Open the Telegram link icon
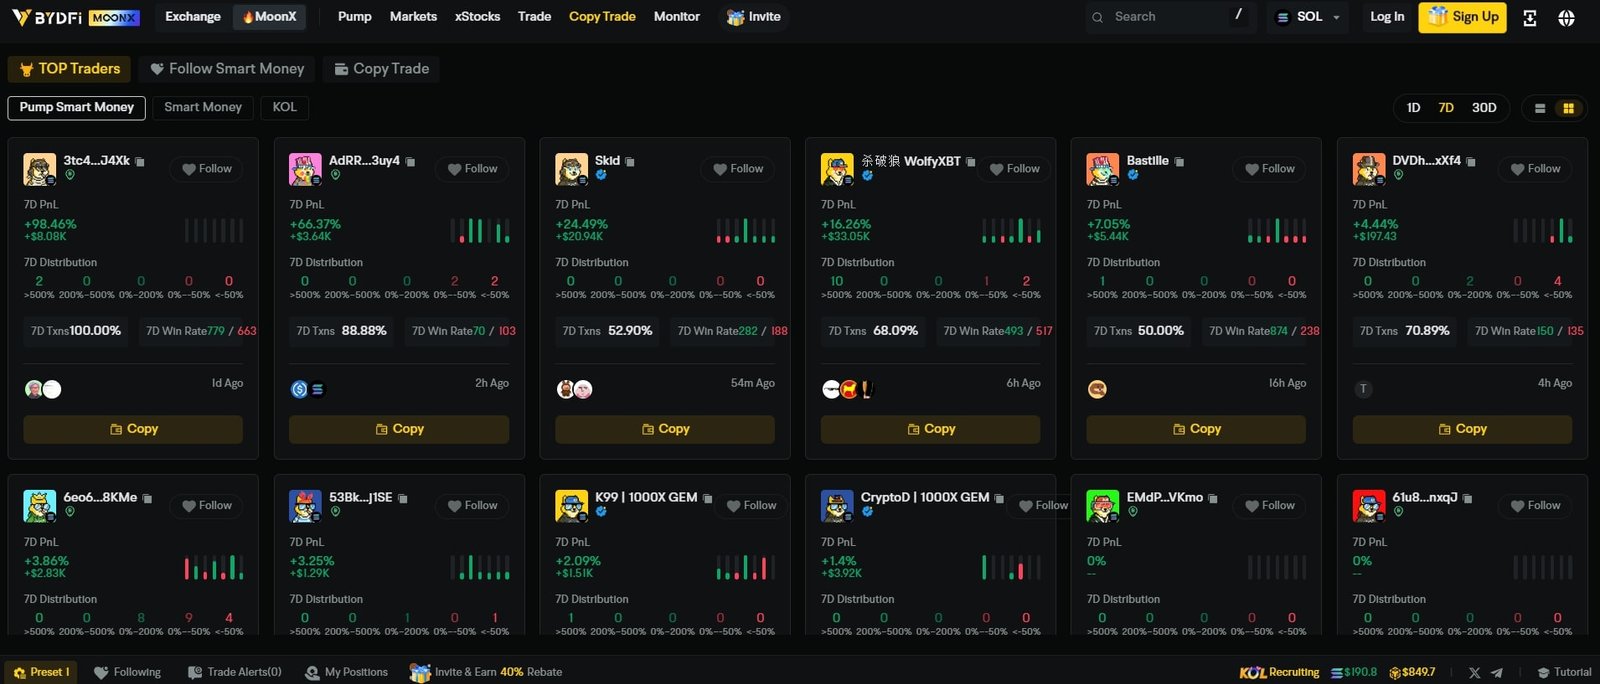This screenshot has width=1600, height=684. tap(1497, 673)
